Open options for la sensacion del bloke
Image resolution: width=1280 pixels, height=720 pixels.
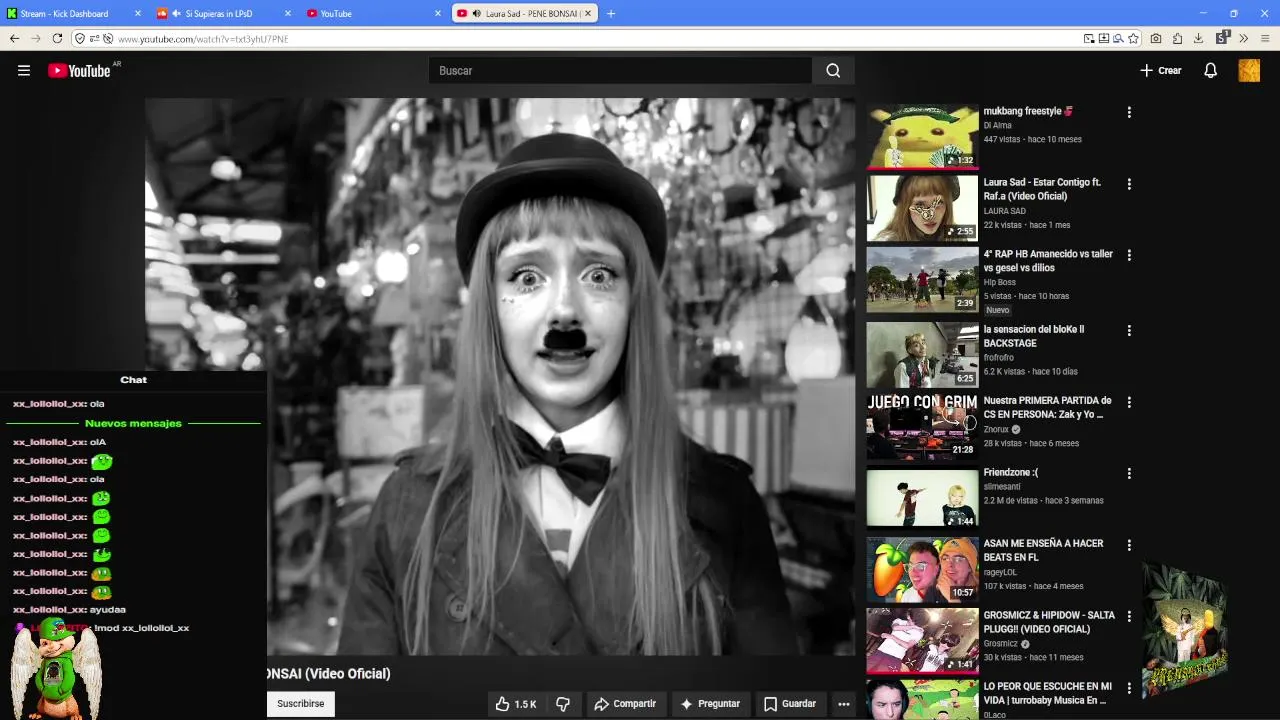(1129, 330)
